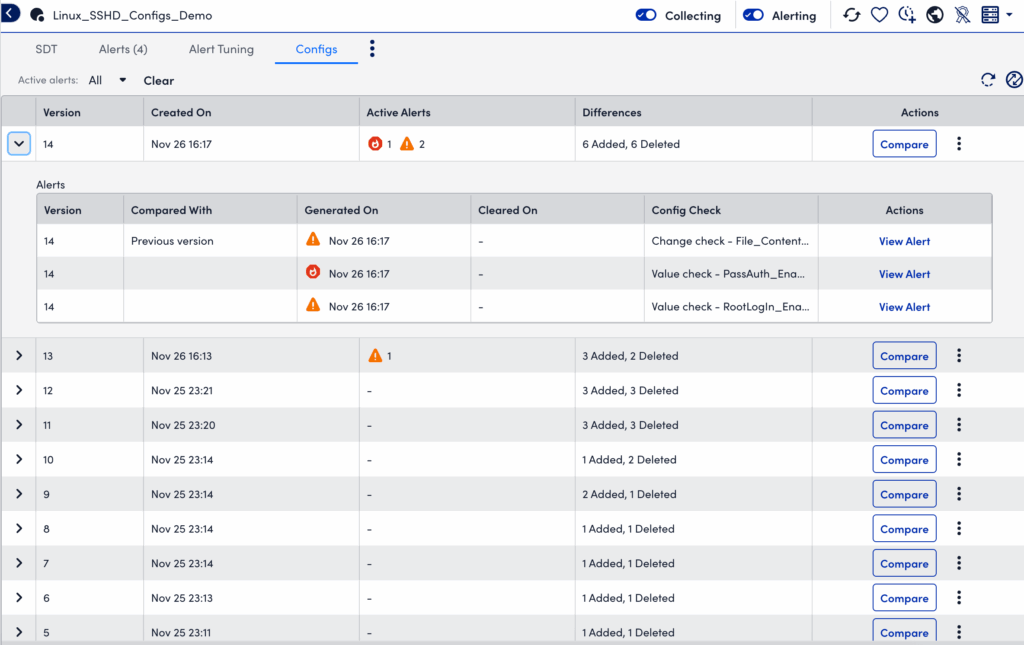The image size is (1024, 645).
Task: Expand the version 8 row
Action: click(x=19, y=528)
